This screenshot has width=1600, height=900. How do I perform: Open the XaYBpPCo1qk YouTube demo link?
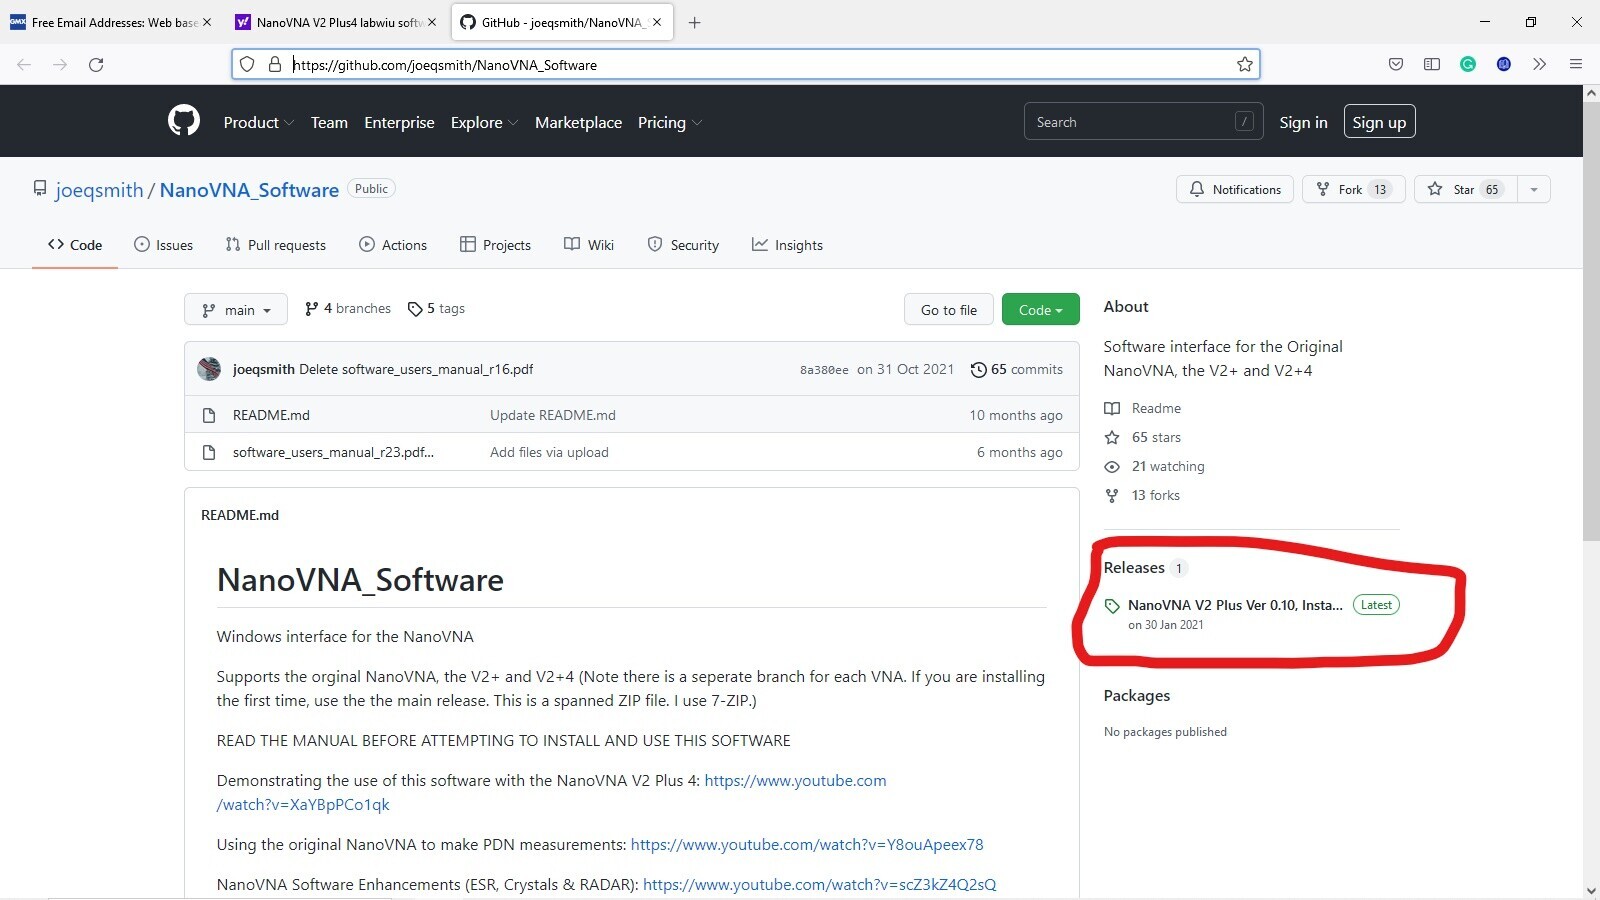coord(551,792)
